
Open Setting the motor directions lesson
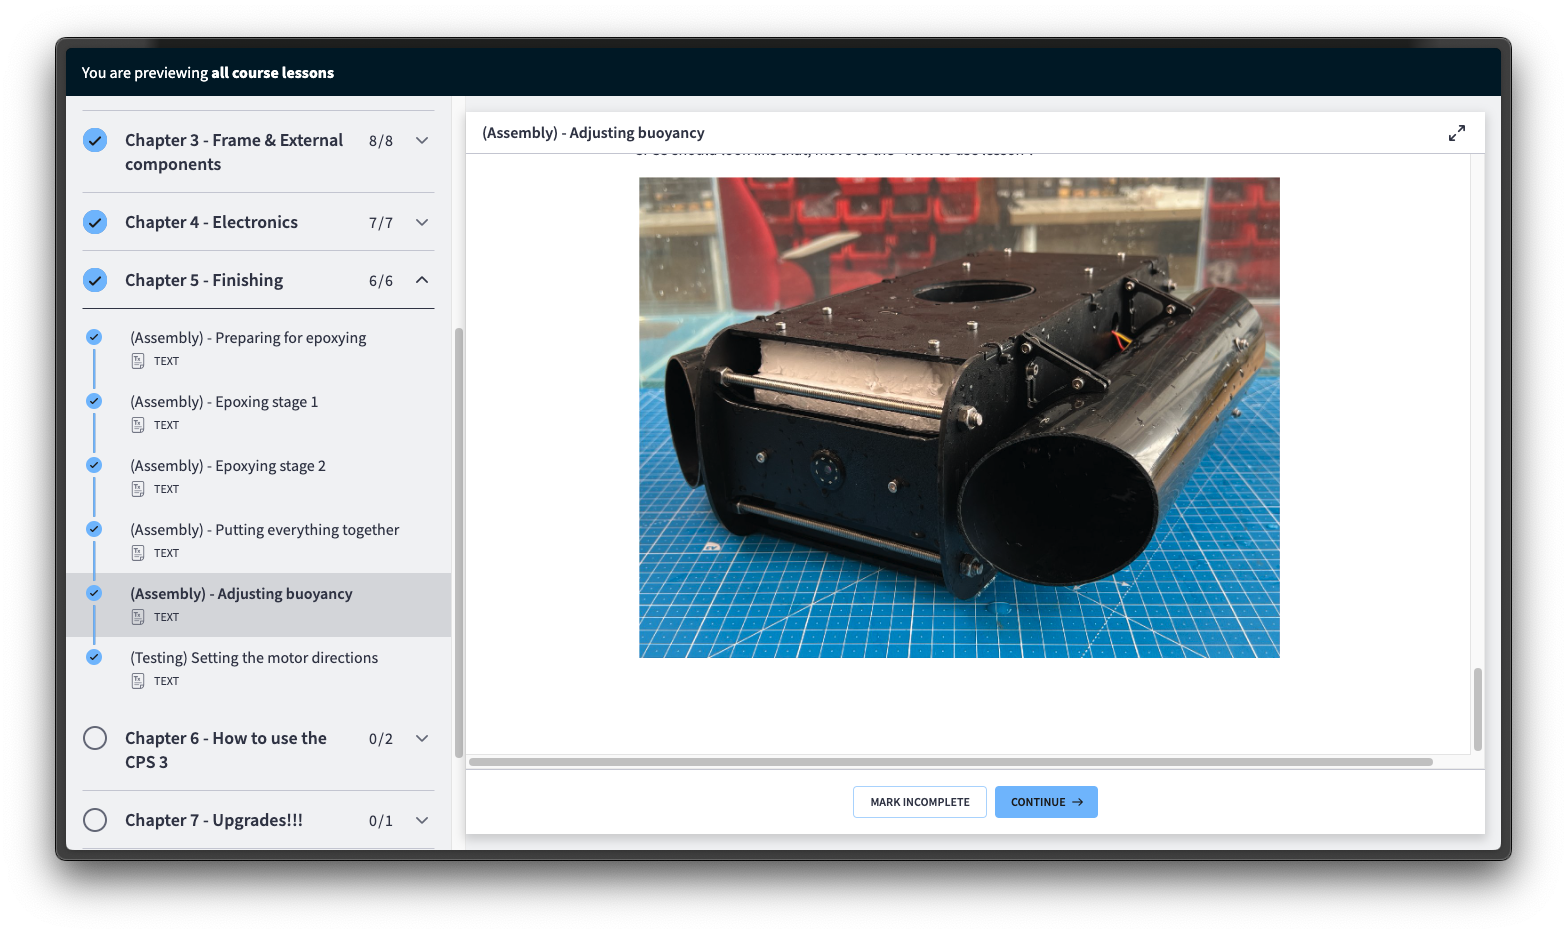254,658
